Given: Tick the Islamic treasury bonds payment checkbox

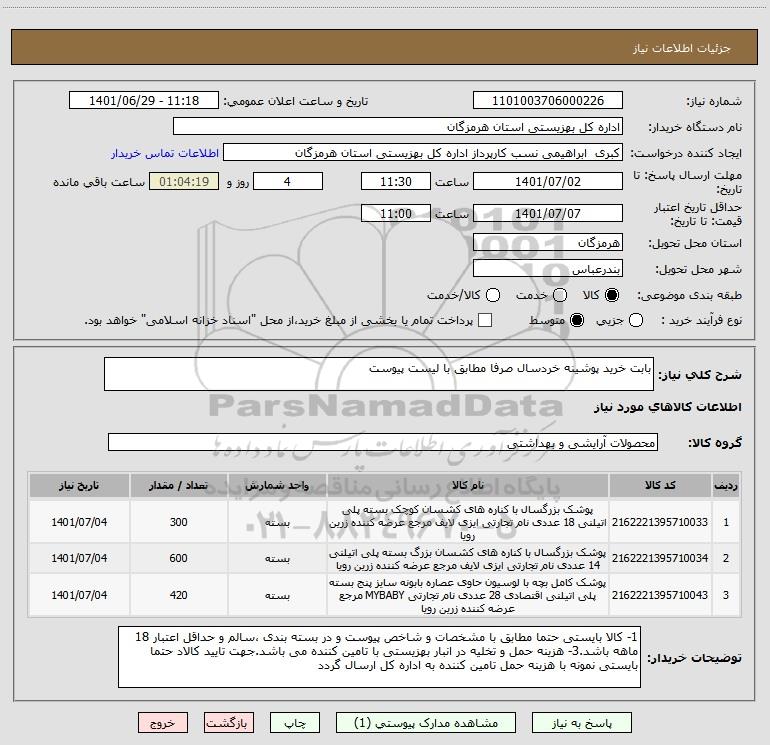Looking at the screenshot, I should (485, 320).
